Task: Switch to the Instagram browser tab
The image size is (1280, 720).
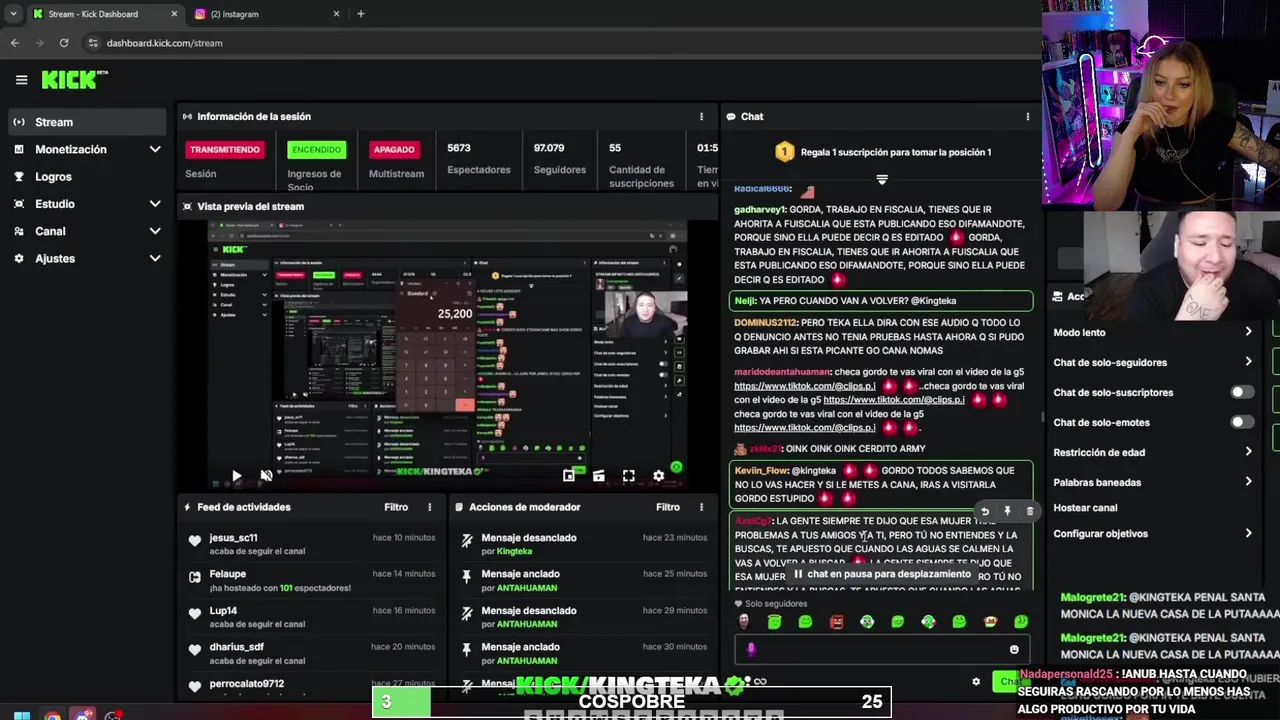Action: (266, 14)
